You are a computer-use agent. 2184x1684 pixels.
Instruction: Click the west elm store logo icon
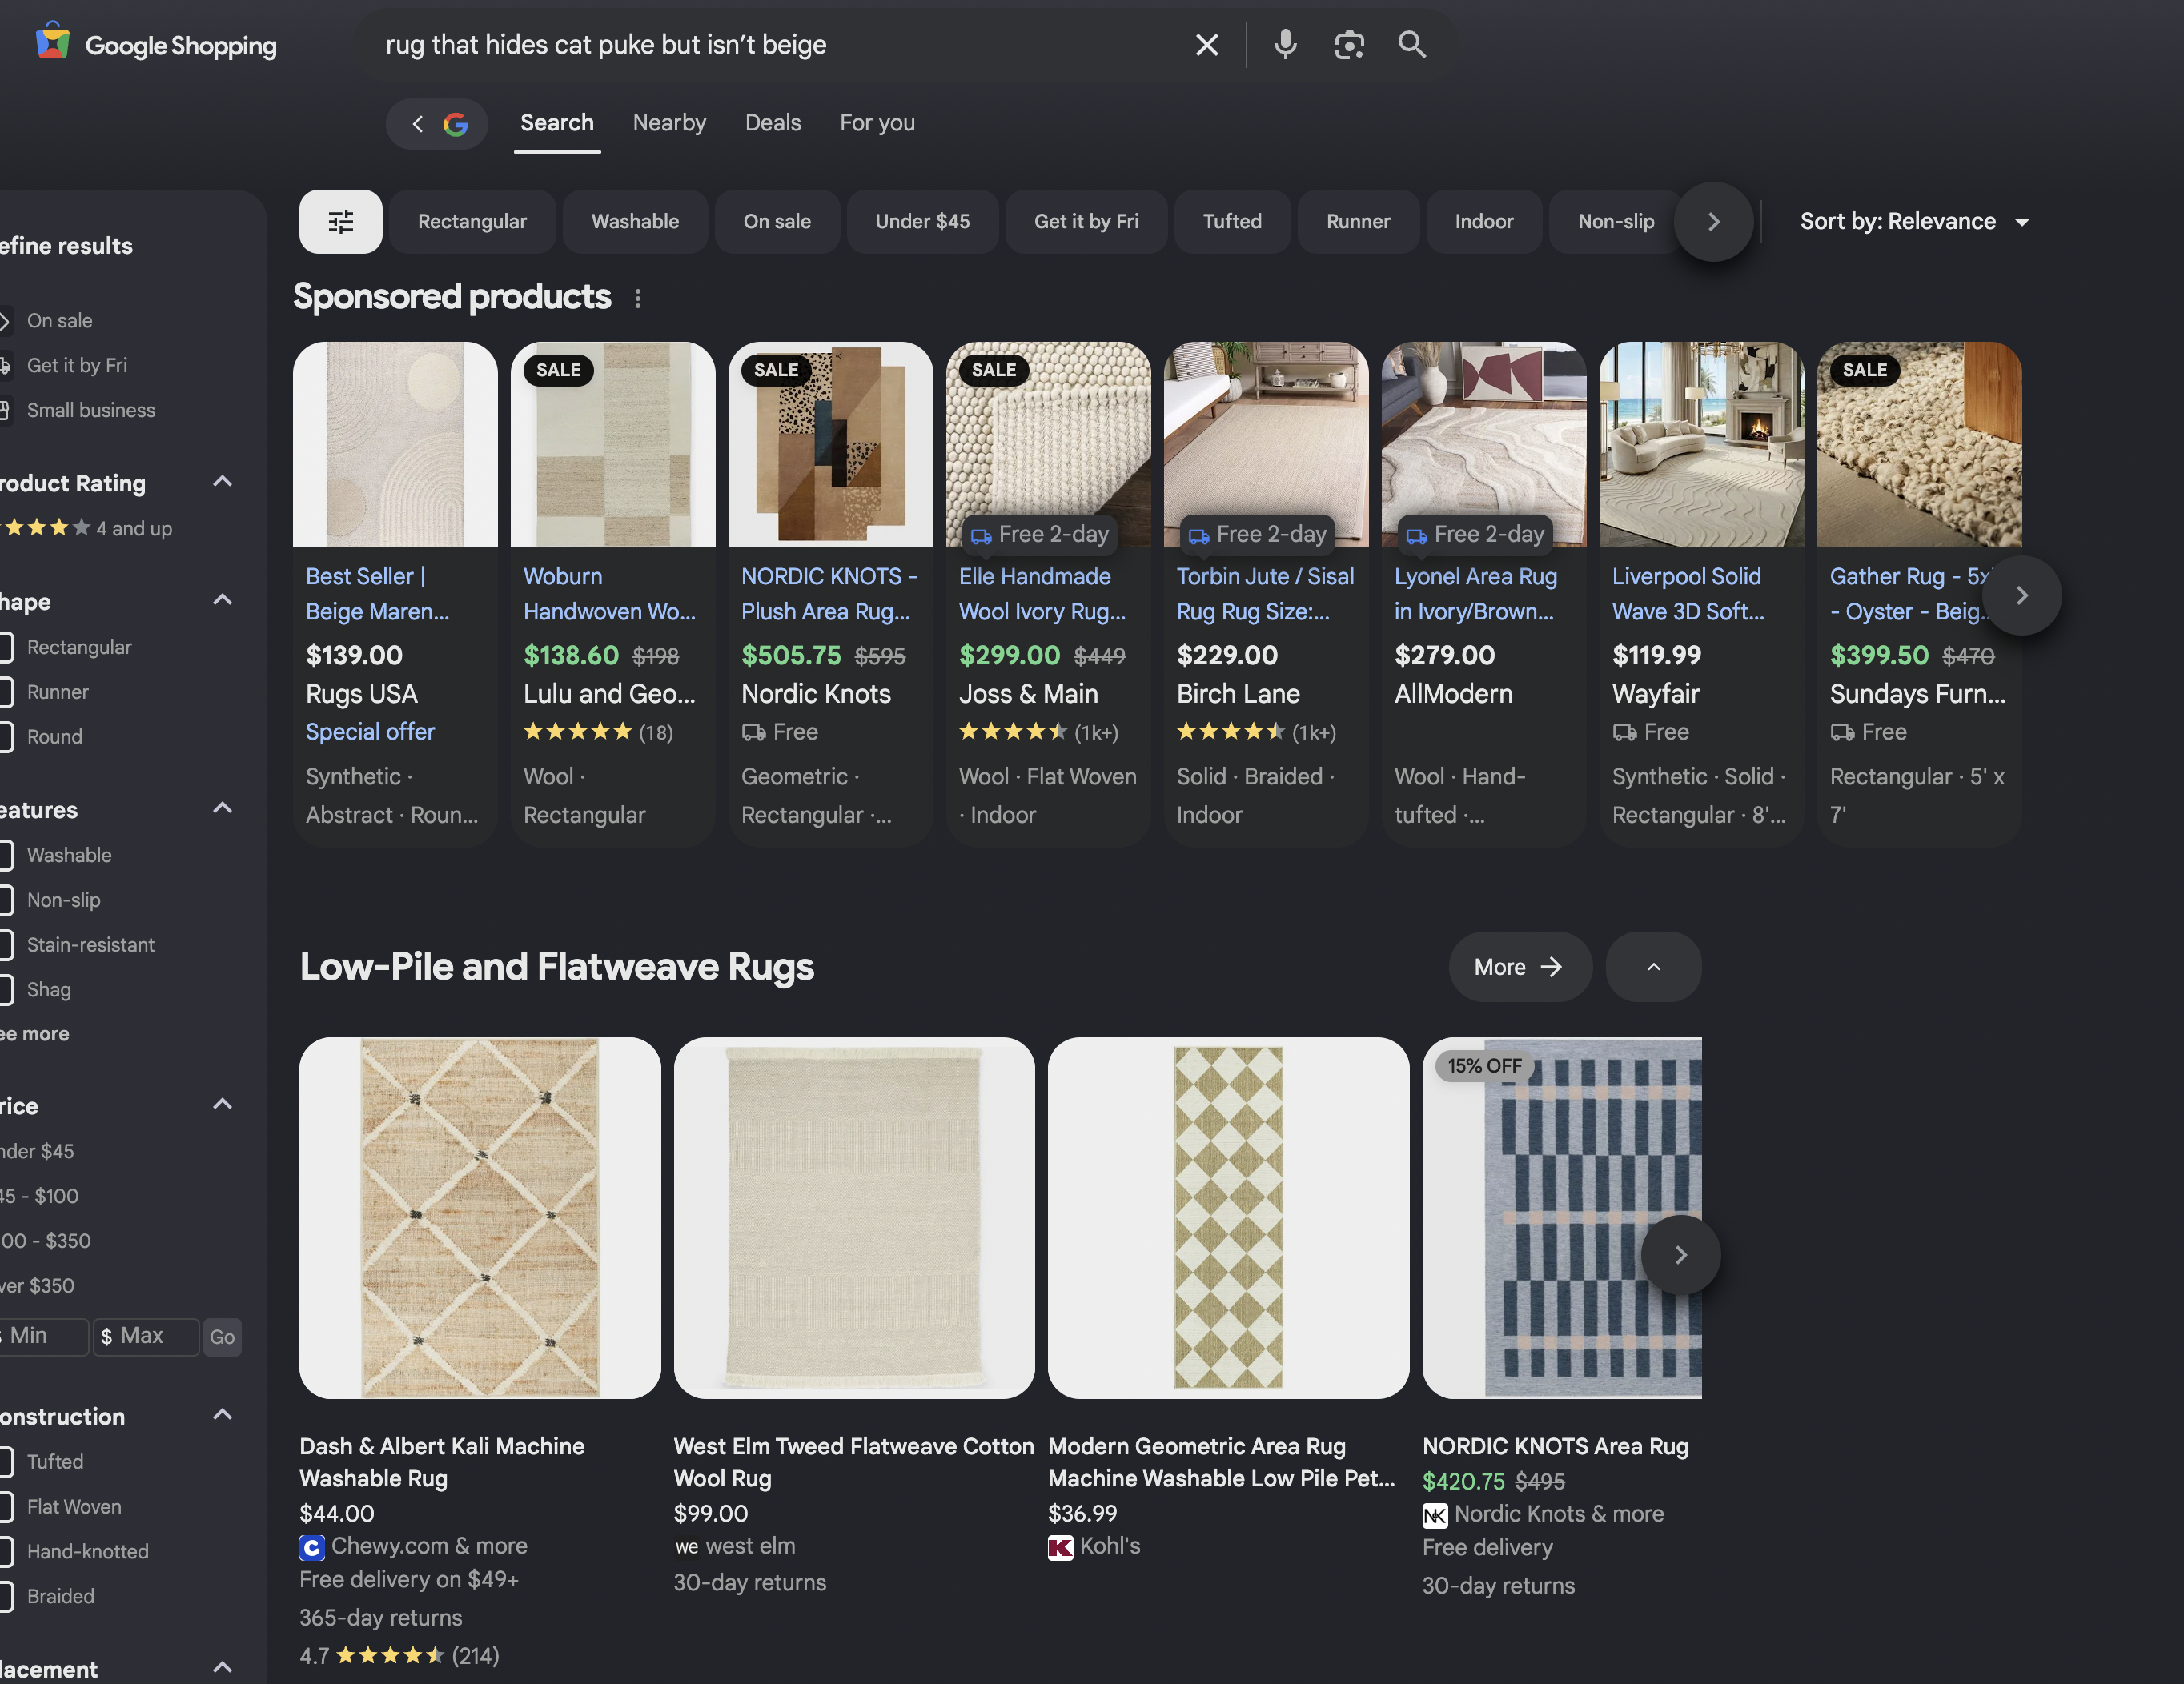click(686, 1547)
